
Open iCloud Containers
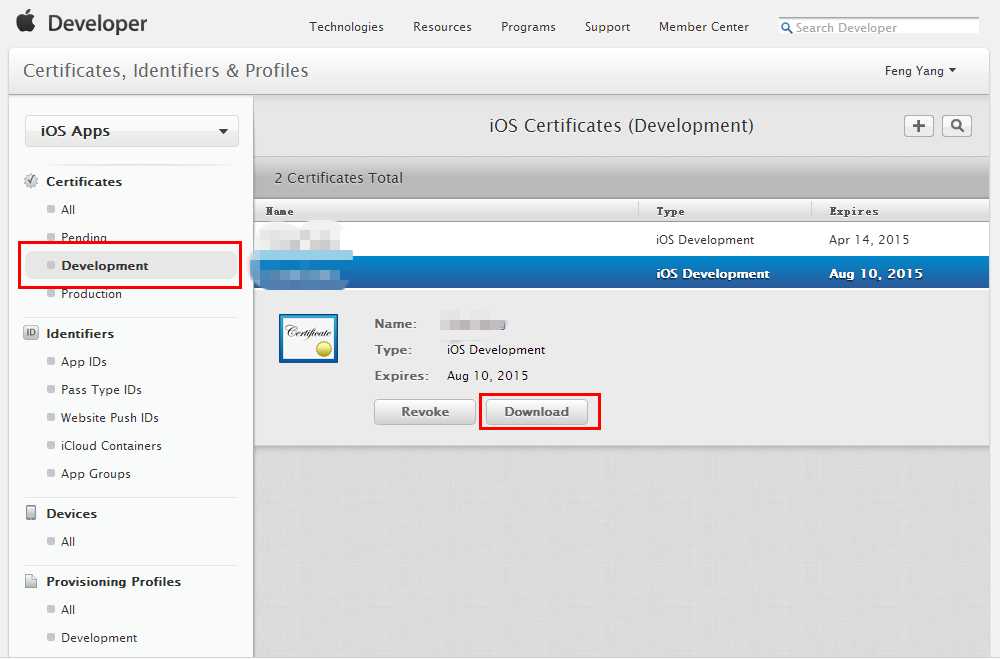click(x=111, y=446)
